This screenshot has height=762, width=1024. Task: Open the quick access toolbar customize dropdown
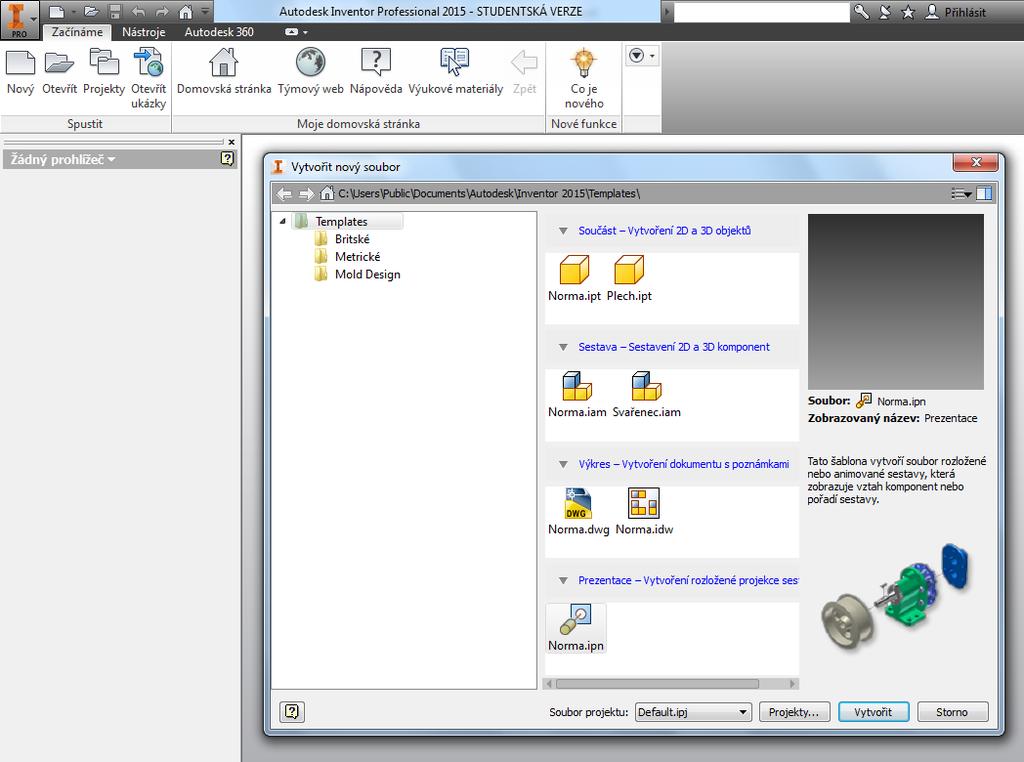(205, 11)
